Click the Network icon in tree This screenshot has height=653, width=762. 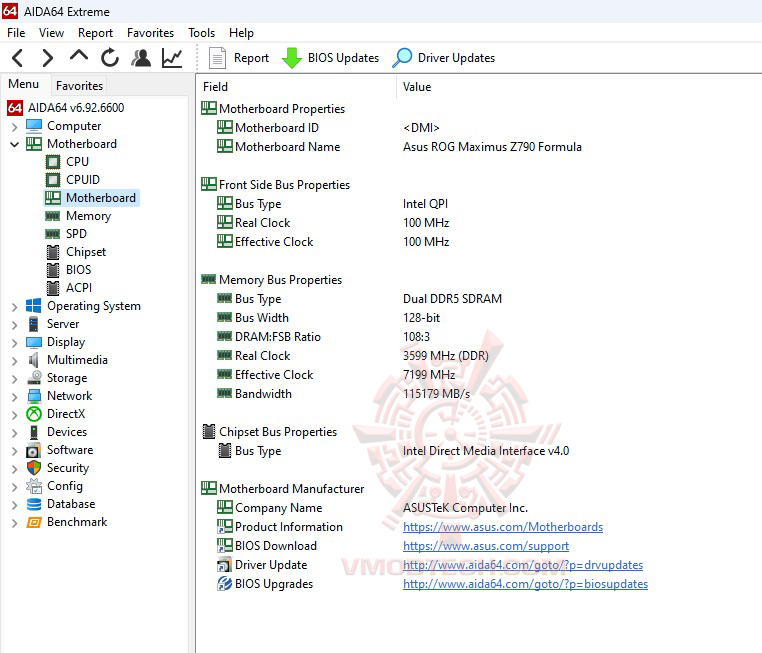[x=34, y=396]
